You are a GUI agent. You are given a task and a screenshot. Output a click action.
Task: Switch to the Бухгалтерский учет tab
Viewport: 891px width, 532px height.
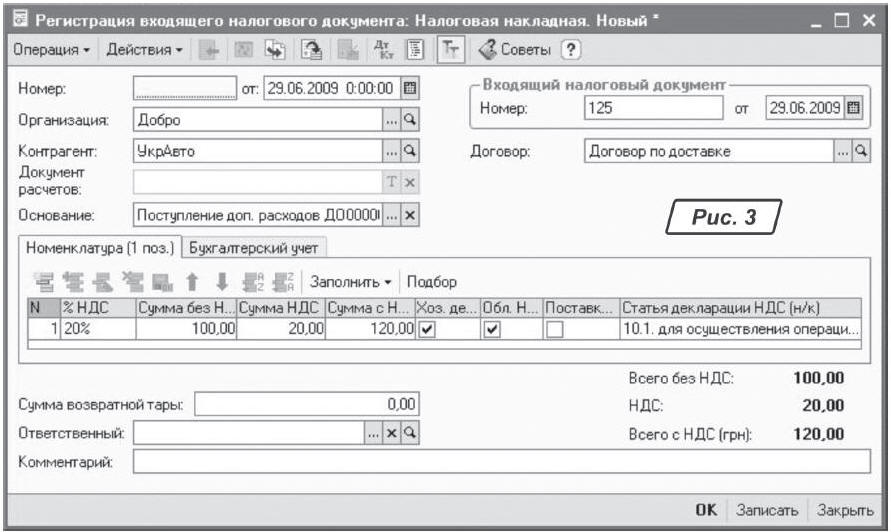[x=255, y=247]
